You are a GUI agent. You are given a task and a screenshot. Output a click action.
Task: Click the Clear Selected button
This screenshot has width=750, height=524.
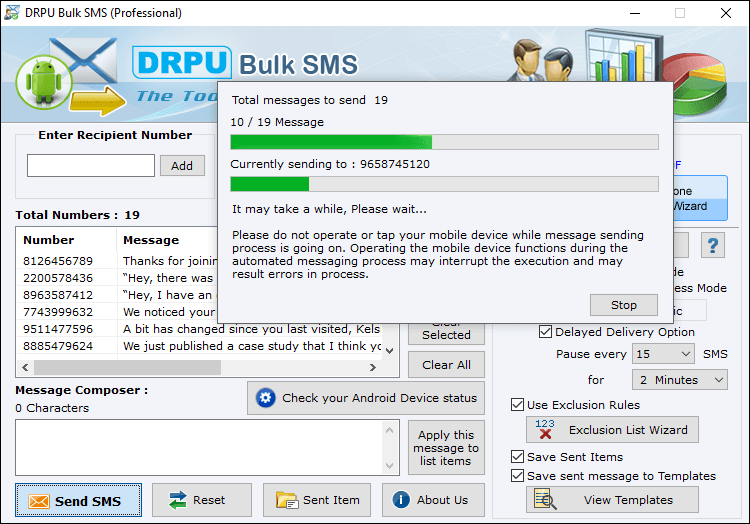446,334
